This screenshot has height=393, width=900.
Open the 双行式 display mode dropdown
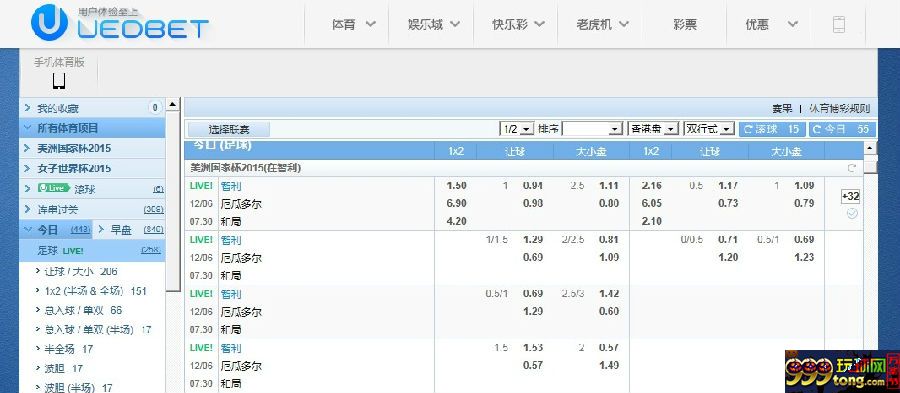709,129
